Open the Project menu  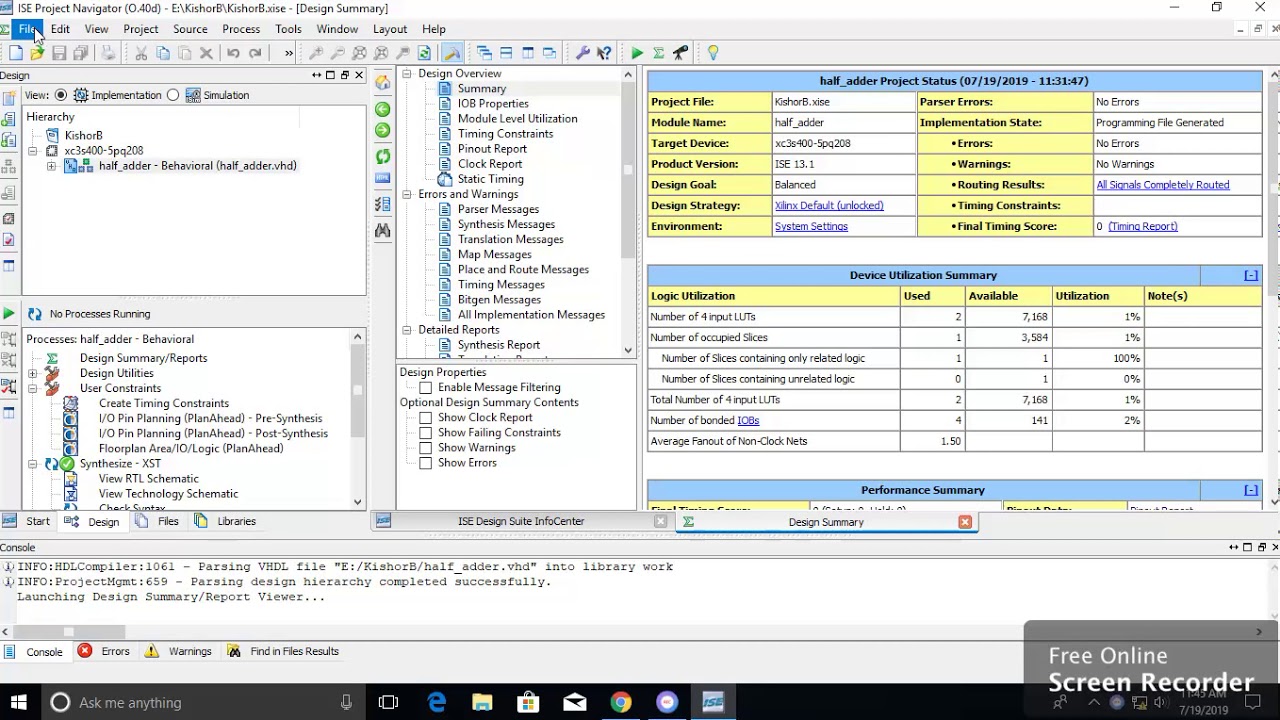141,29
